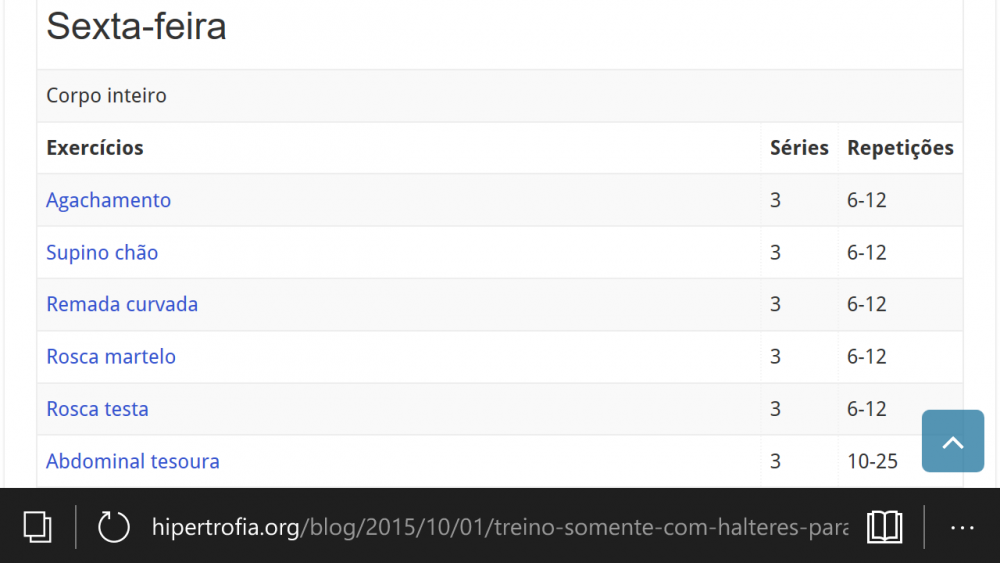Viewport: 1000px width, 563px height.
Task: Open the browser tabs view icon
Action: tap(37, 527)
